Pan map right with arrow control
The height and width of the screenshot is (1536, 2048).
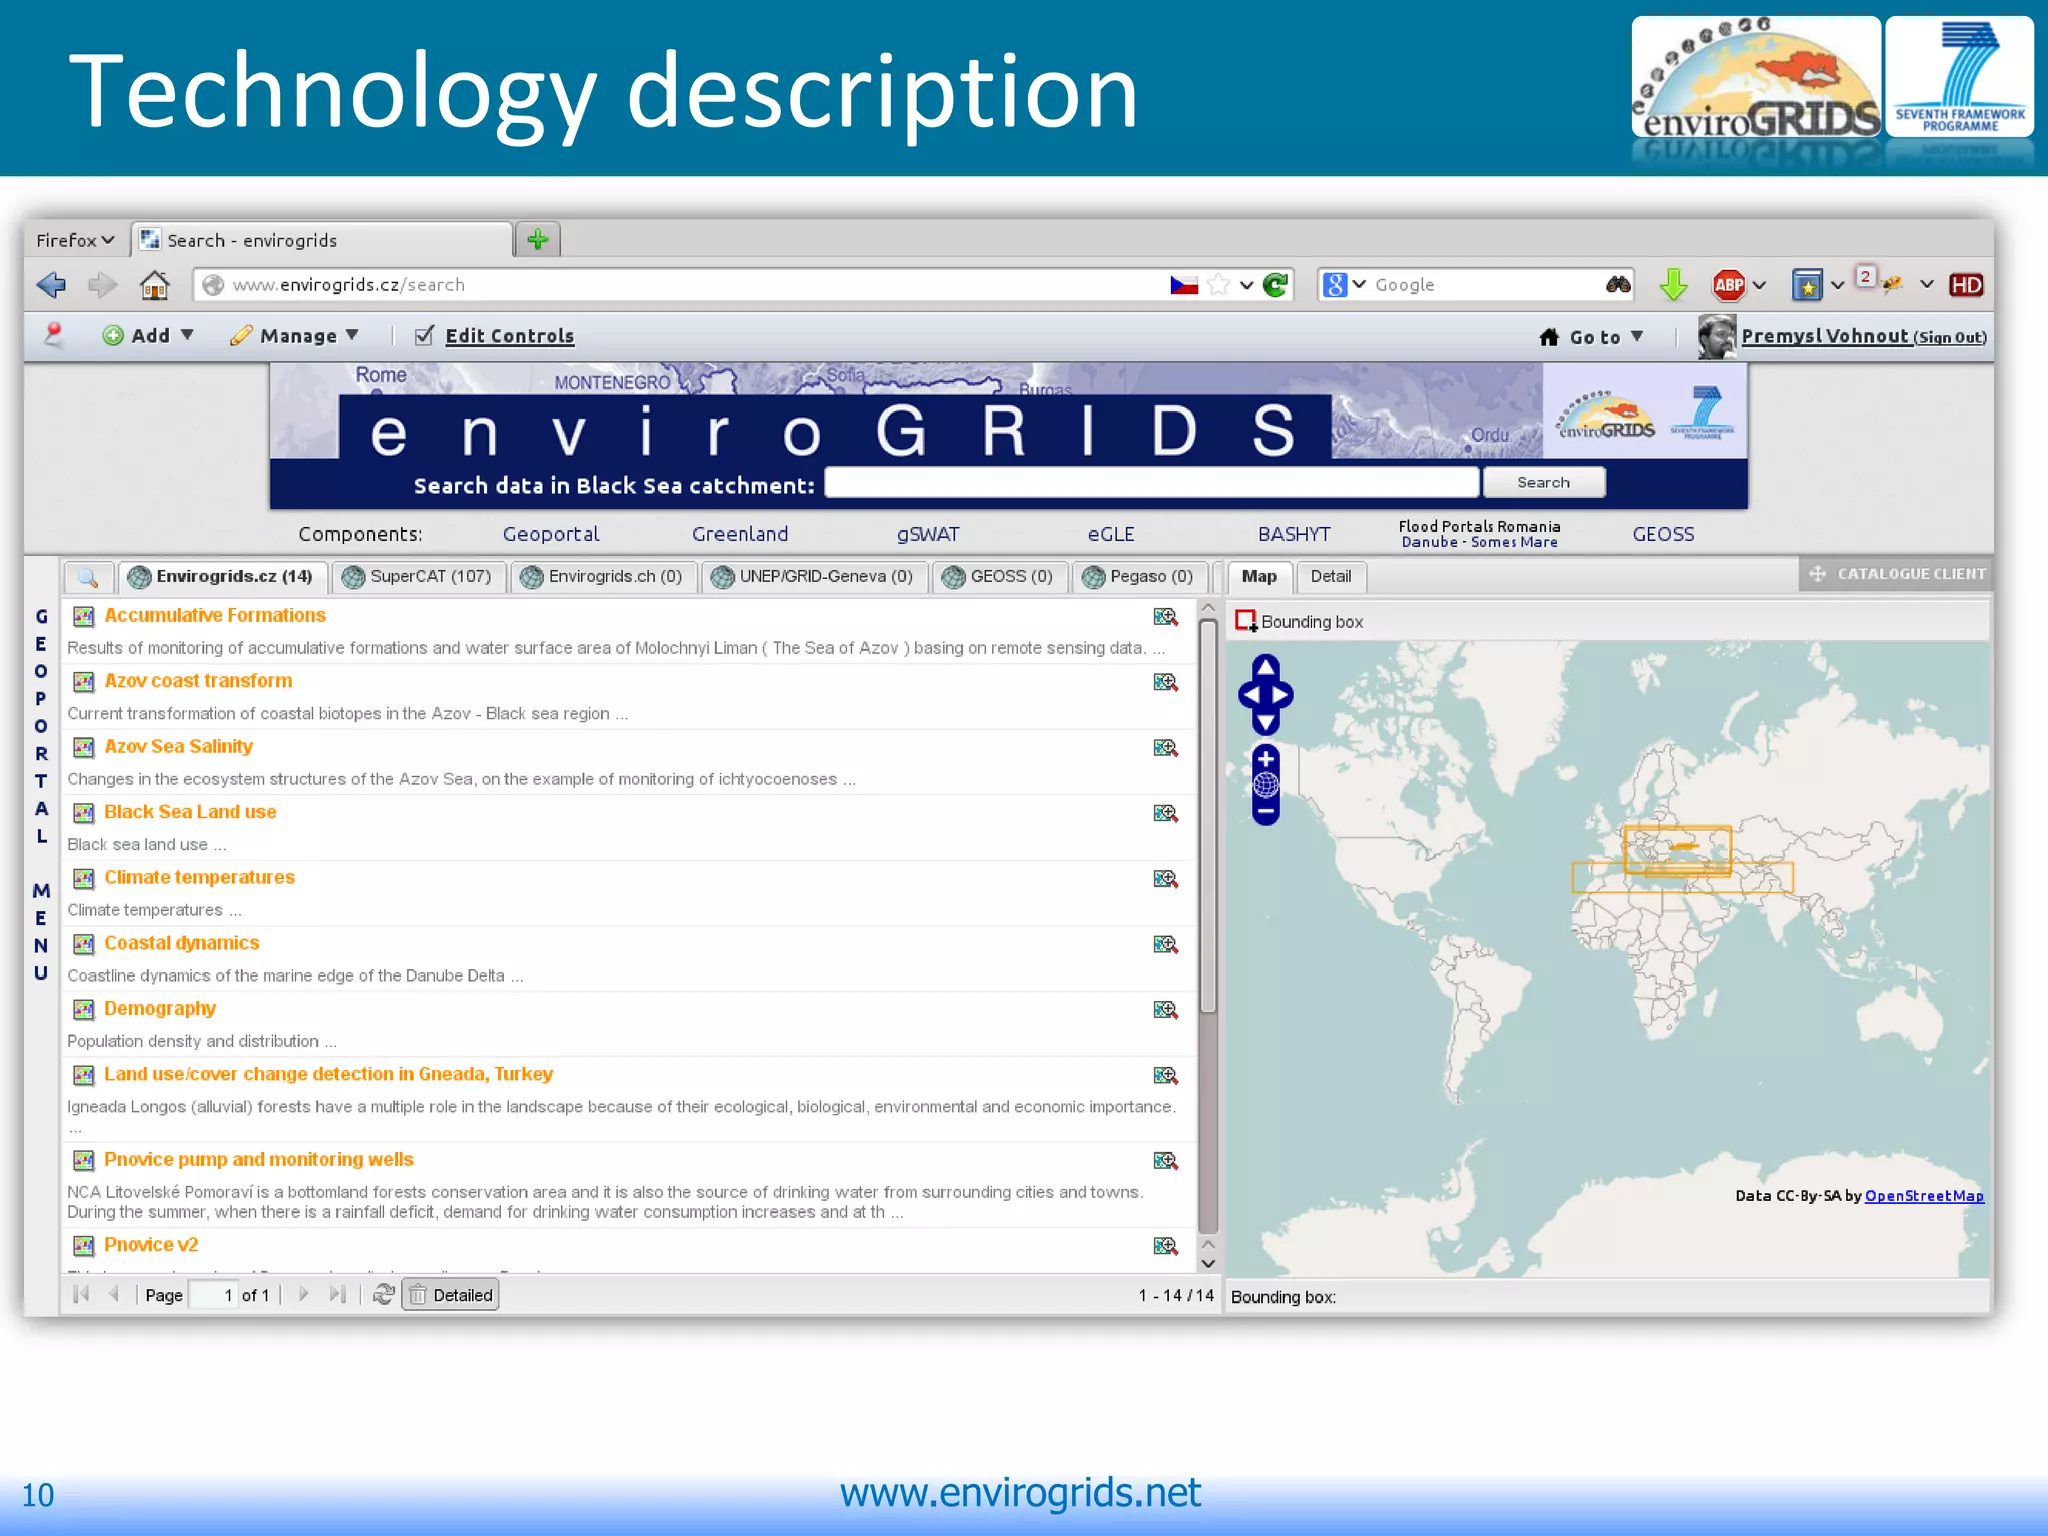tap(1282, 695)
